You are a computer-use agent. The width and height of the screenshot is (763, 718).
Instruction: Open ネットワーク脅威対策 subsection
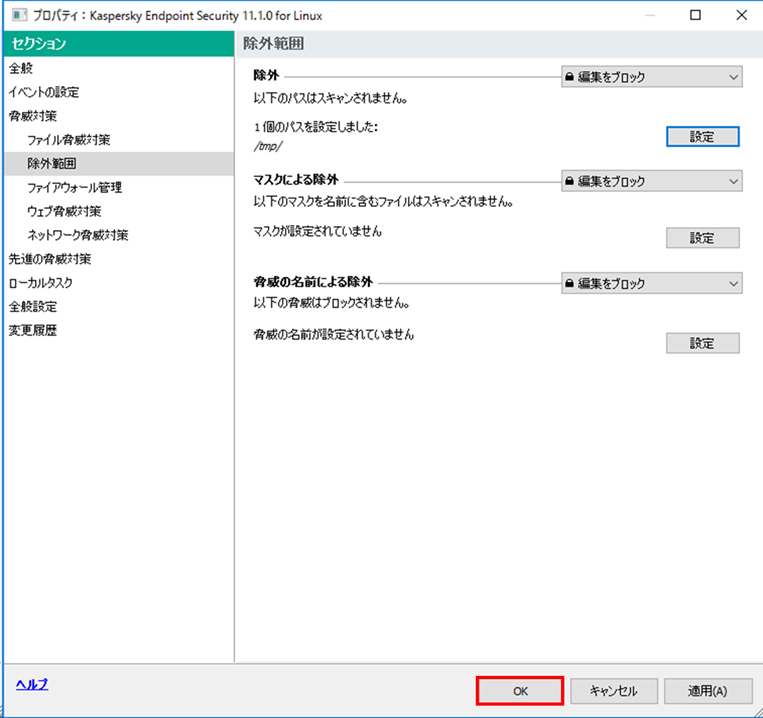(x=119, y=235)
